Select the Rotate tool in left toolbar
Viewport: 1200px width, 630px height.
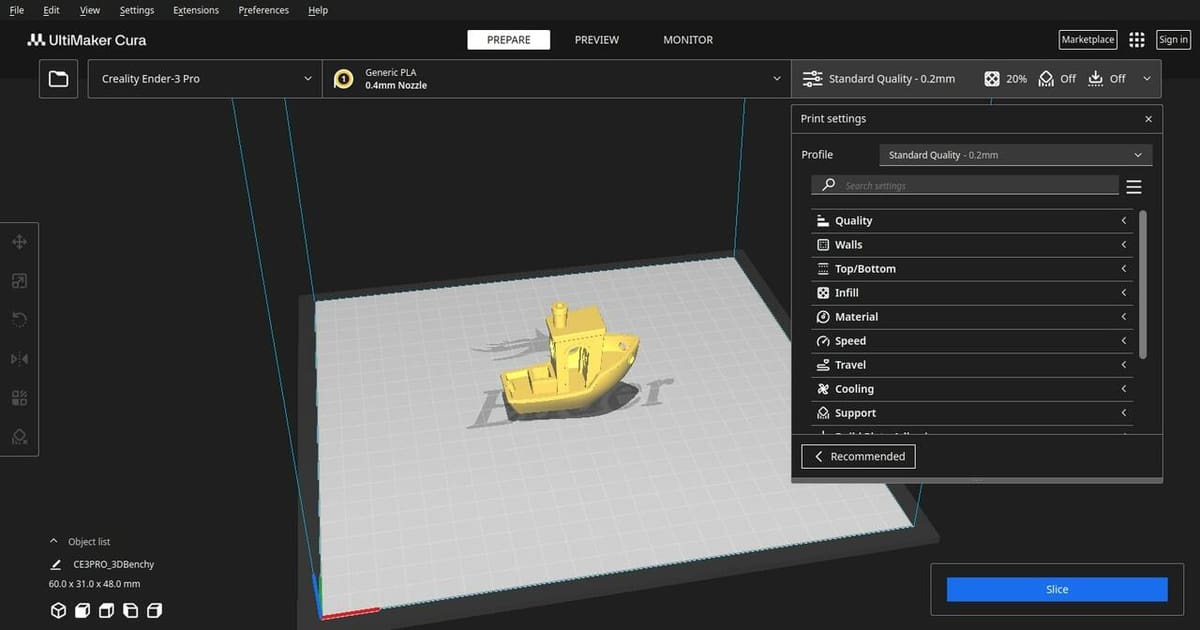coord(19,320)
